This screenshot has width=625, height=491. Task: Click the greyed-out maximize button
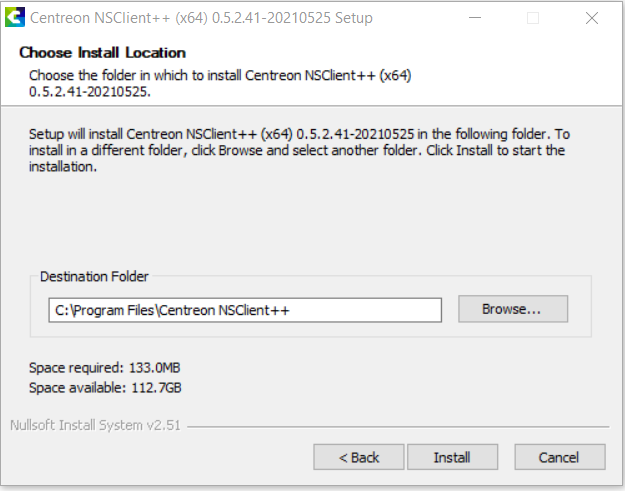click(x=533, y=18)
